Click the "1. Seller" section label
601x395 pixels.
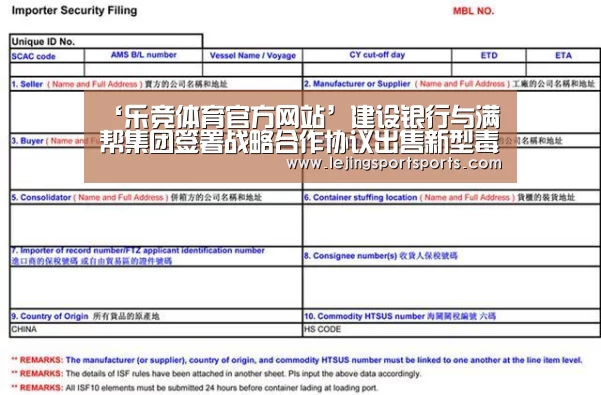[x=27, y=84]
